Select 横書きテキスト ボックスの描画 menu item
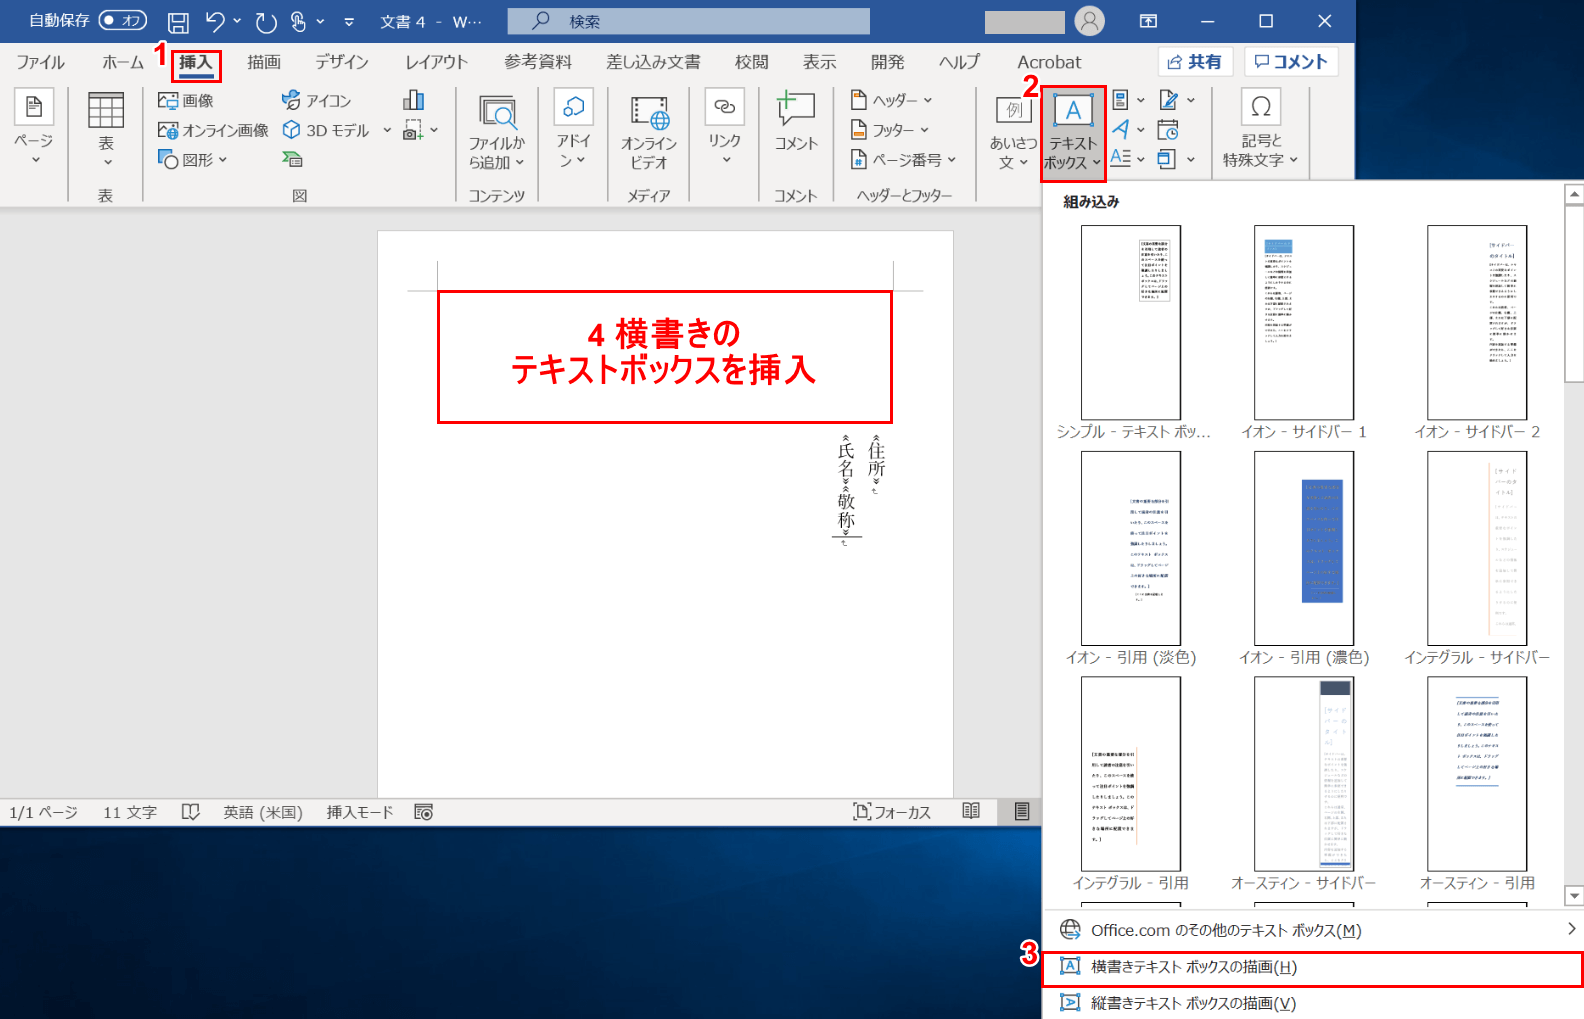This screenshot has width=1584, height=1019. pyautogui.click(x=1193, y=967)
